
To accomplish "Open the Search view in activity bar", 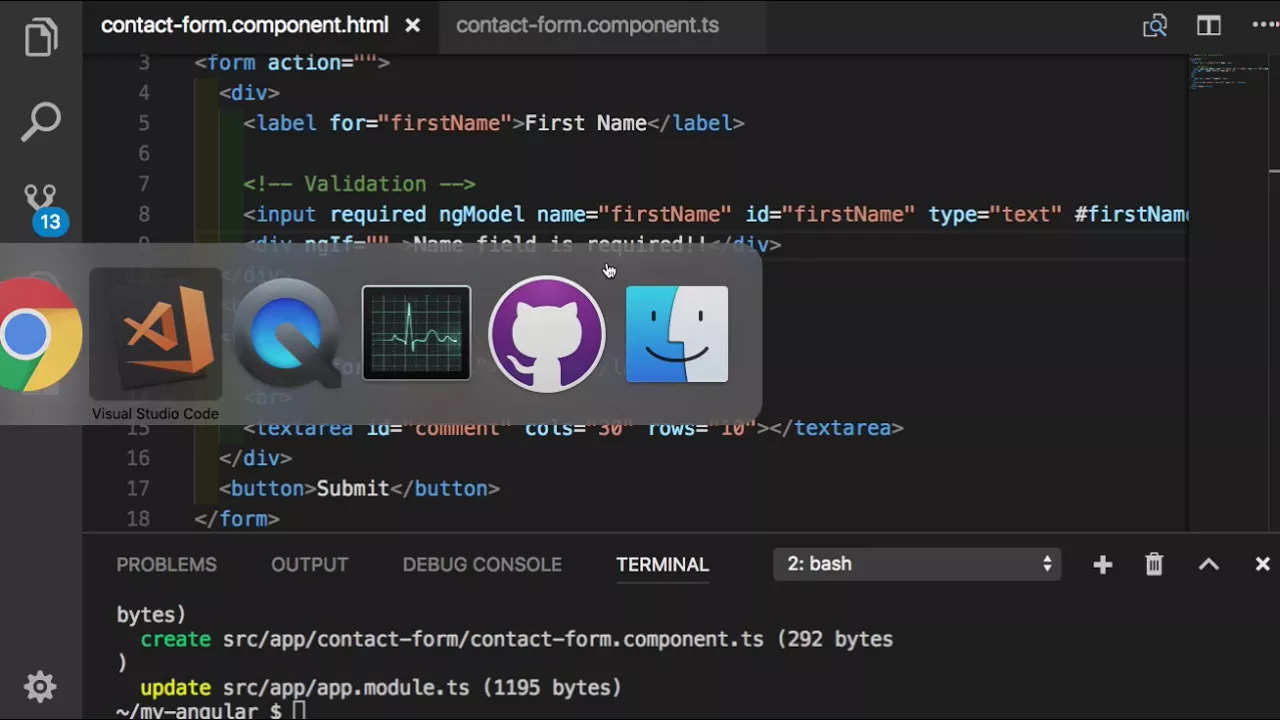I will [41, 121].
